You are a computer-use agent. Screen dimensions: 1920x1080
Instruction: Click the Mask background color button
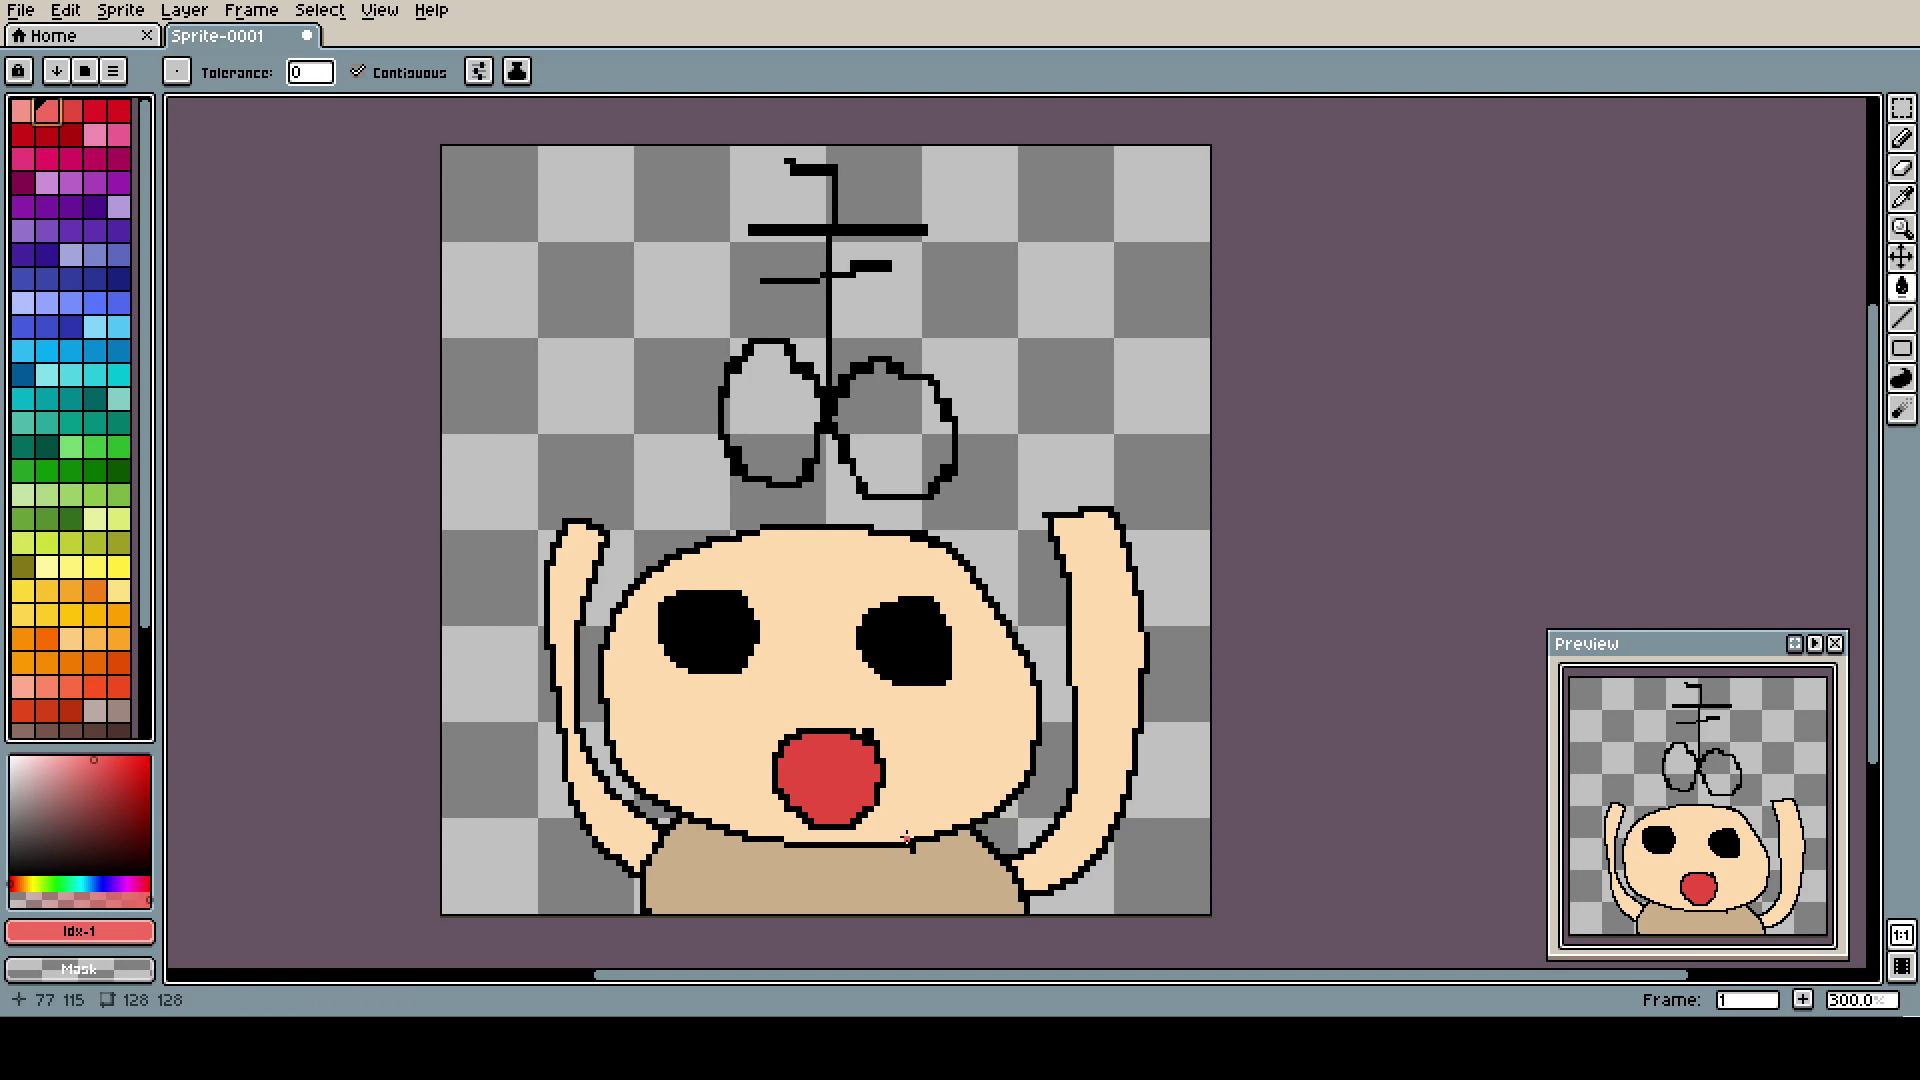[80, 969]
